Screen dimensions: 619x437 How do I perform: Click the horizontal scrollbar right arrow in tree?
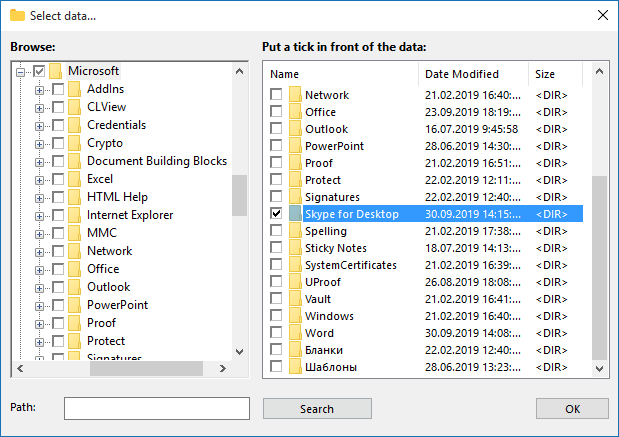coord(223,369)
